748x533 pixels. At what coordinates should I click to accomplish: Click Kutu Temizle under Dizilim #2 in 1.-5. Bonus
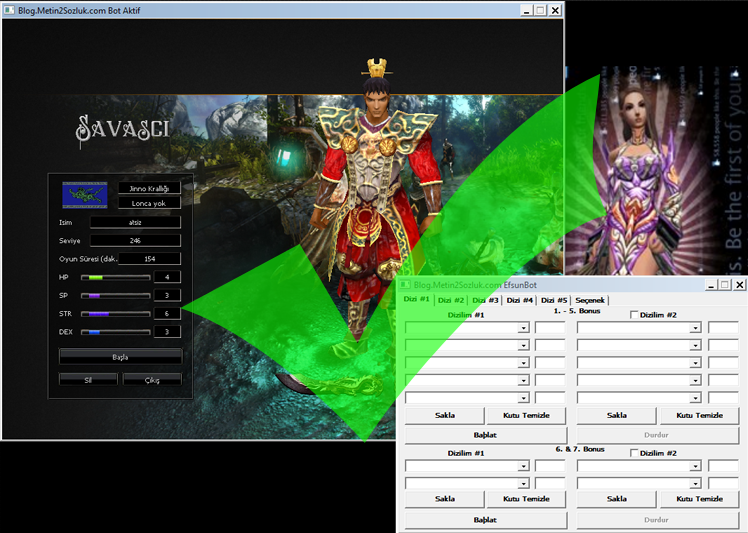tap(699, 416)
